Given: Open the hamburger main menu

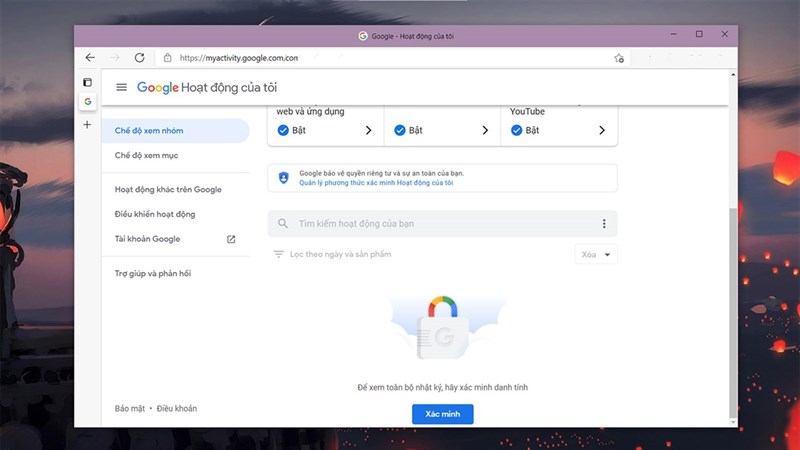Looking at the screenshot, I should (121, 87).
